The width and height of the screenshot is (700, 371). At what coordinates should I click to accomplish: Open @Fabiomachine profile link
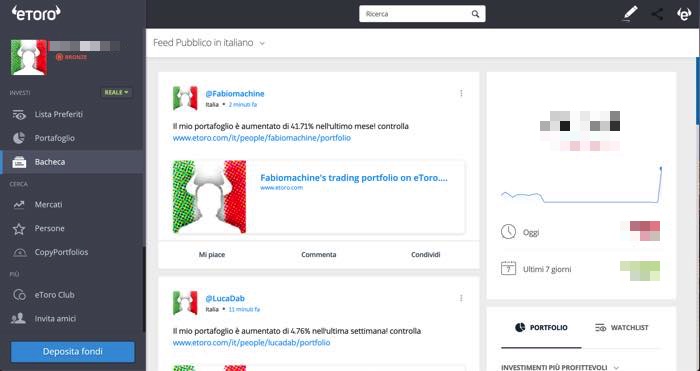tap(235, 94)
